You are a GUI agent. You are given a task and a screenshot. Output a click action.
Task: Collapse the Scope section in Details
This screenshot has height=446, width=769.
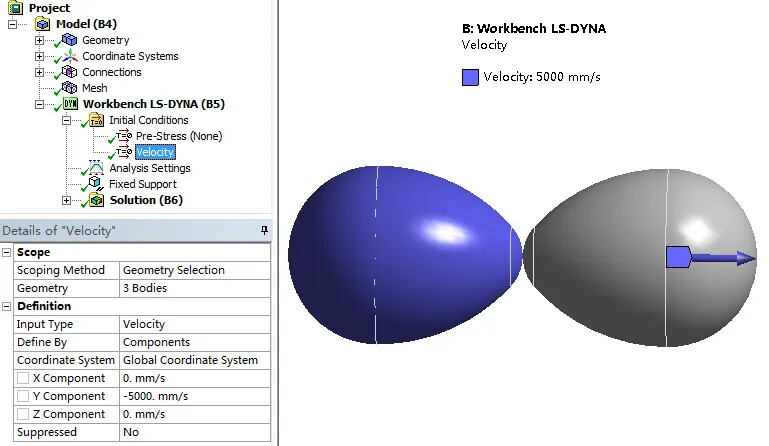7,253
